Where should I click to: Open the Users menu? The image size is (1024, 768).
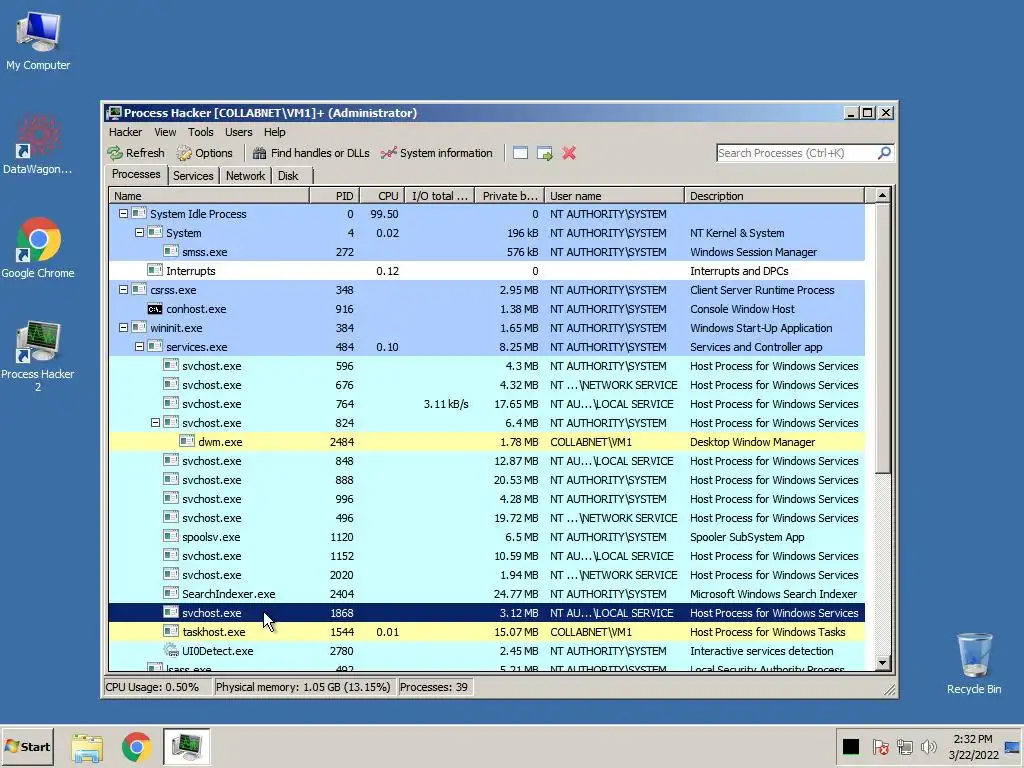click(x=238, y=132)
